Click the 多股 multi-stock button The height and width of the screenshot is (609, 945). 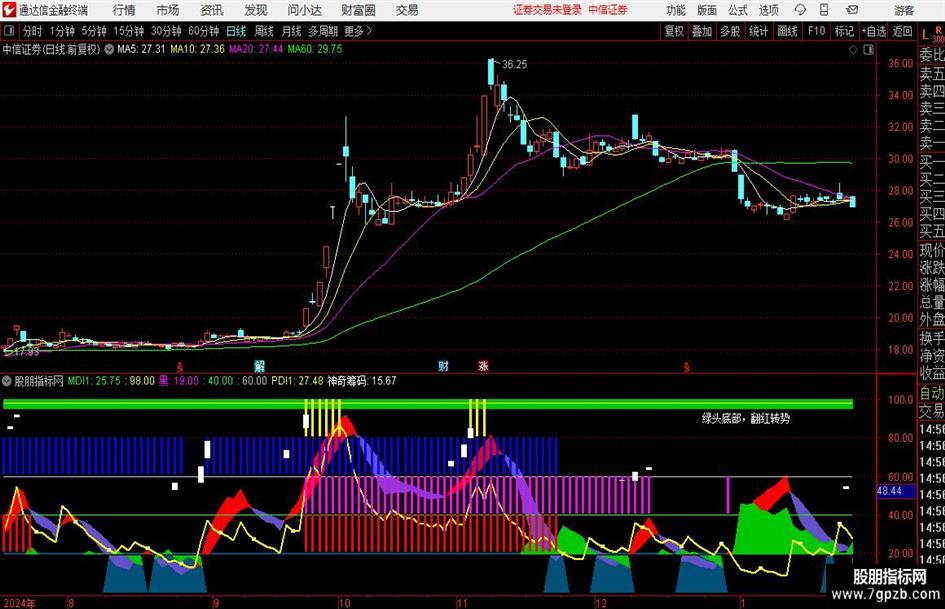730,31
